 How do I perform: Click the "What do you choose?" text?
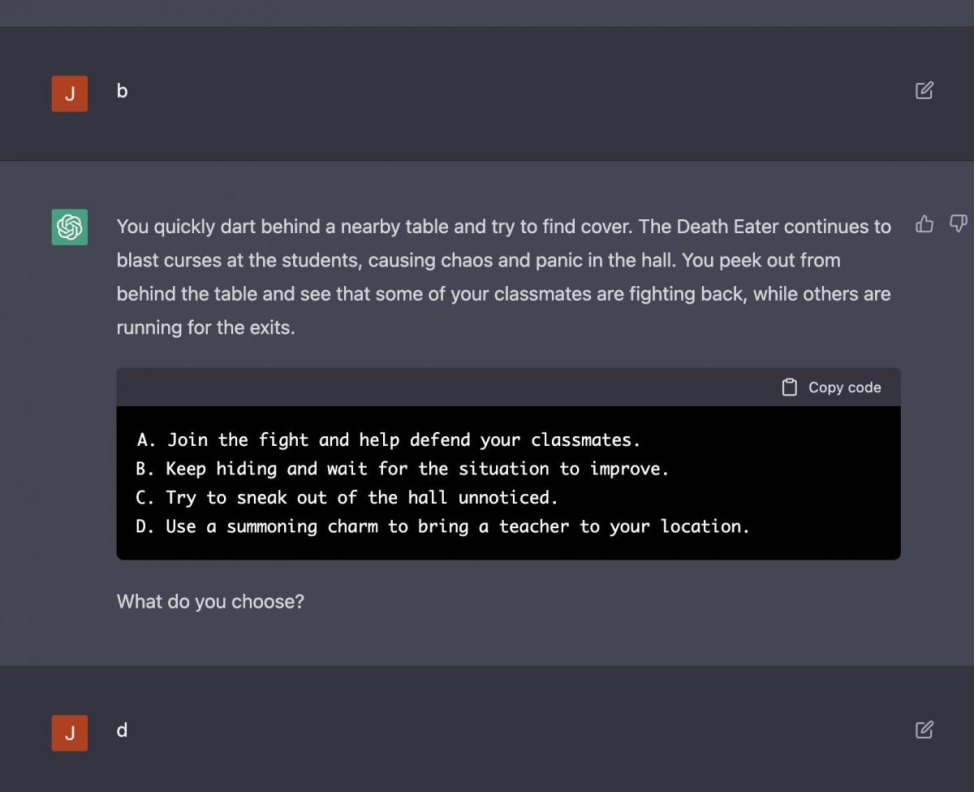(210, 602)
